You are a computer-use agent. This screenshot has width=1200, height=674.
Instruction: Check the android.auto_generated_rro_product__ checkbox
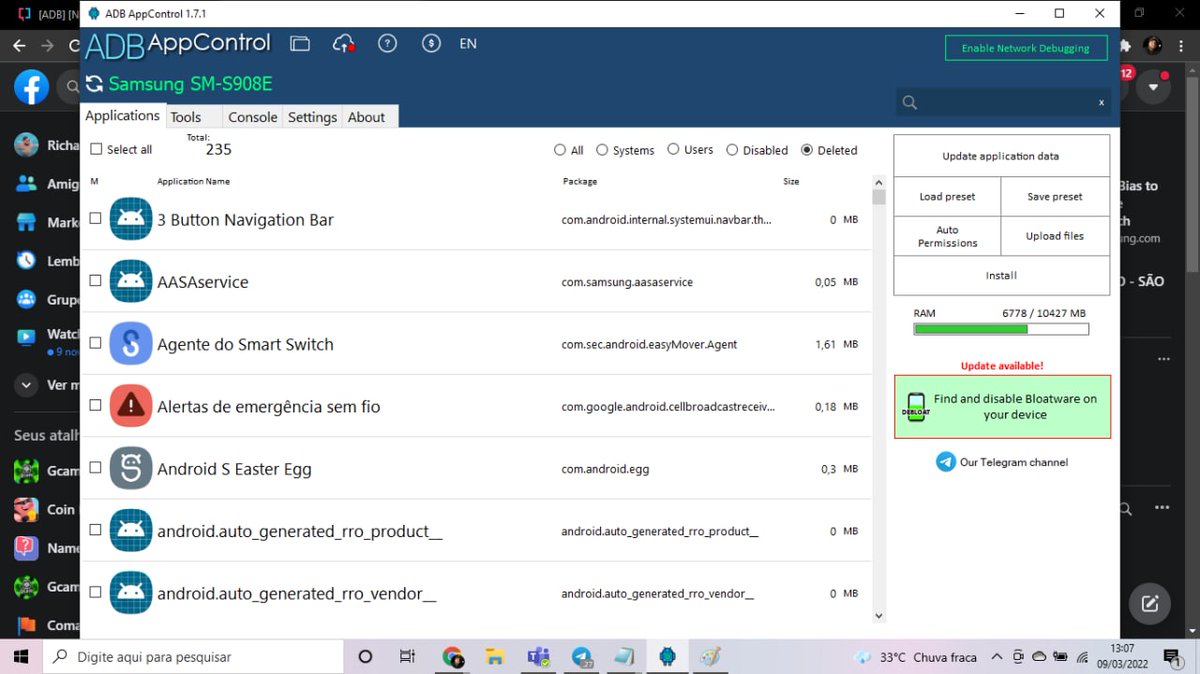[x=95, y=529]
